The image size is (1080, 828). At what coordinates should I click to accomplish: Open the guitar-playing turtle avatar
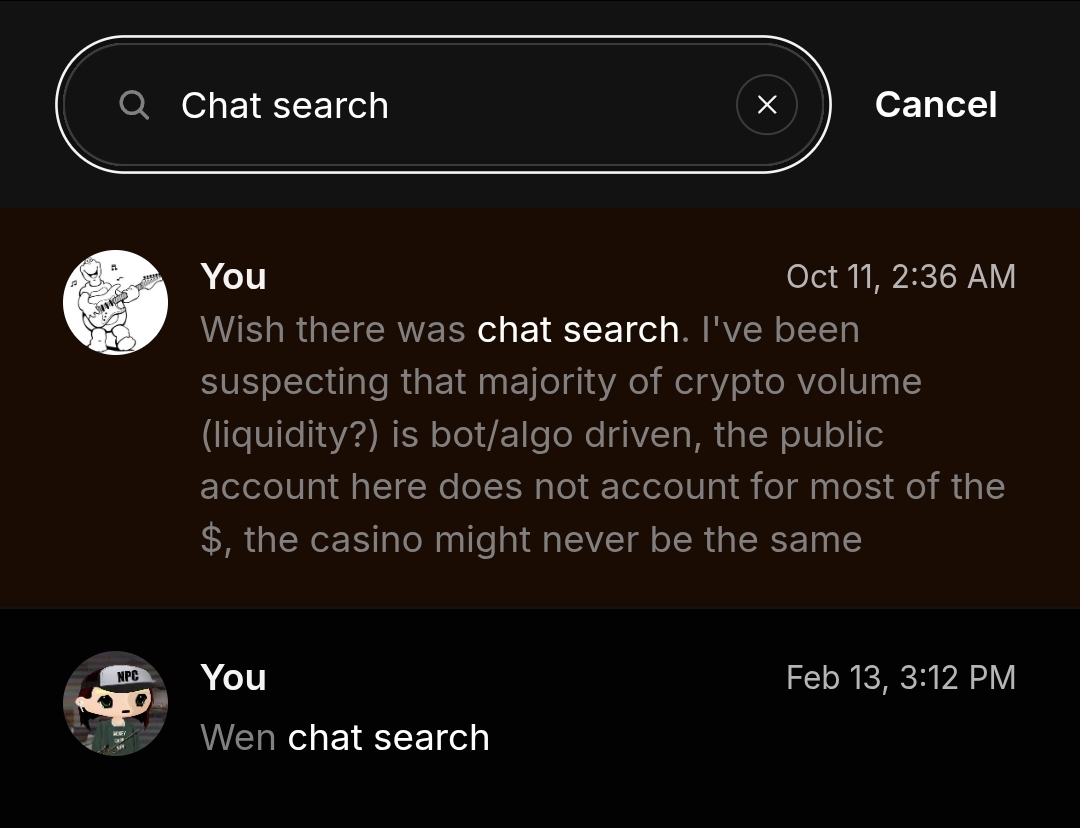(115, 302)
